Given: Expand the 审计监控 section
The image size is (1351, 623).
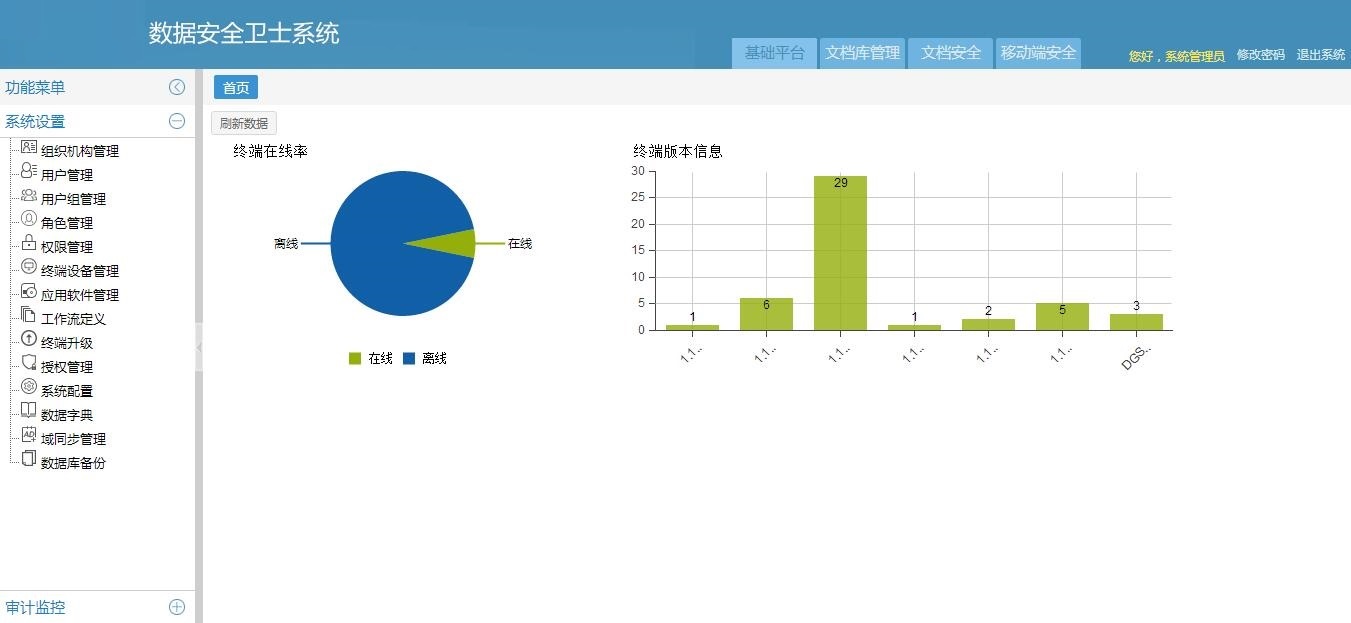Looking at the screenshot, I should (177, 607).
